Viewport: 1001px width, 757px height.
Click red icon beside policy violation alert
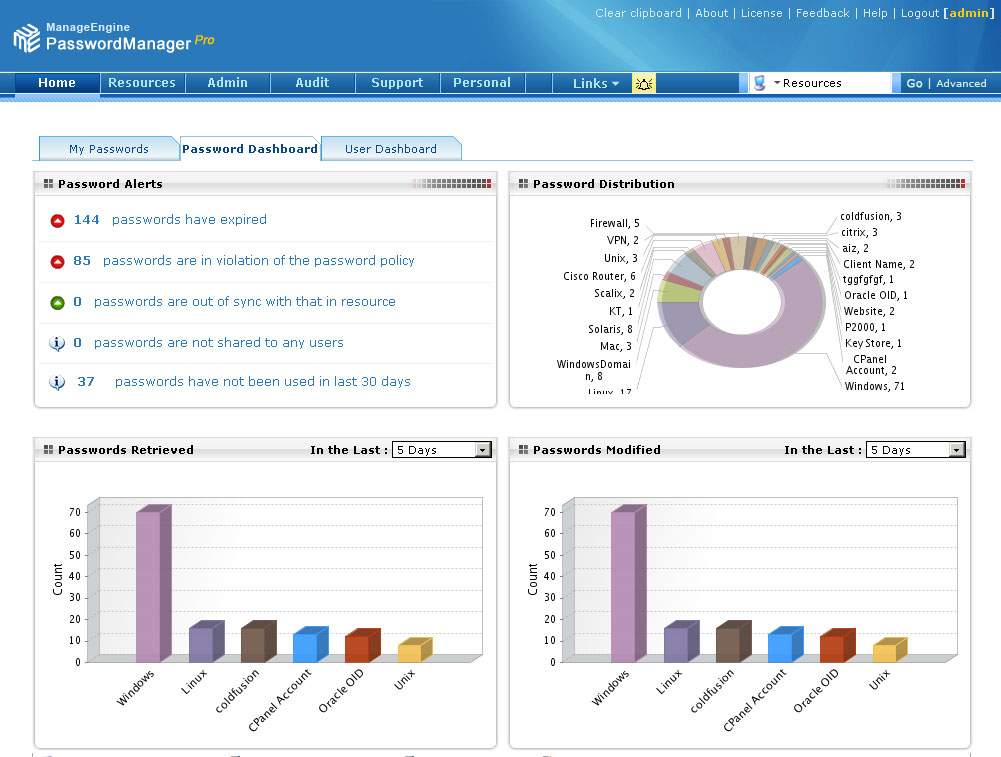pyautogui.click(x=57, y=262)
